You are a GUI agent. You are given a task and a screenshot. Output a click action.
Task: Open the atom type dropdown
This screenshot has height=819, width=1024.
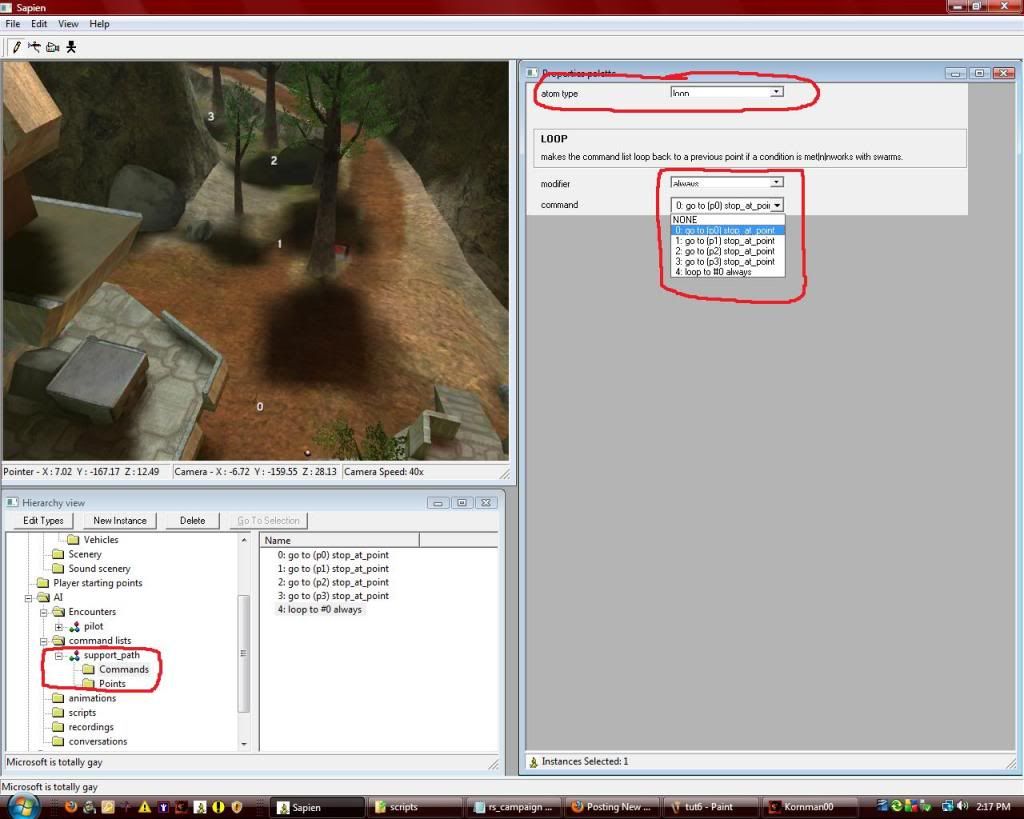coord(776,92)
